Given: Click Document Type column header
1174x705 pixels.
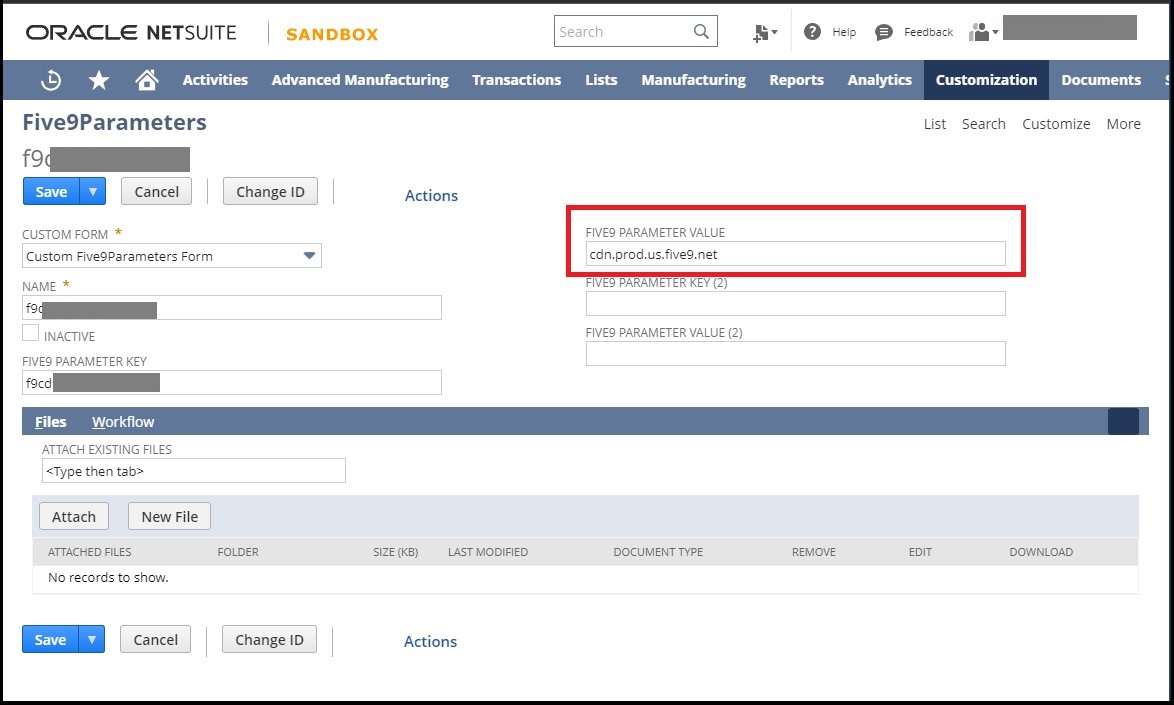Looking at the screenshot, I should point(658,552).
